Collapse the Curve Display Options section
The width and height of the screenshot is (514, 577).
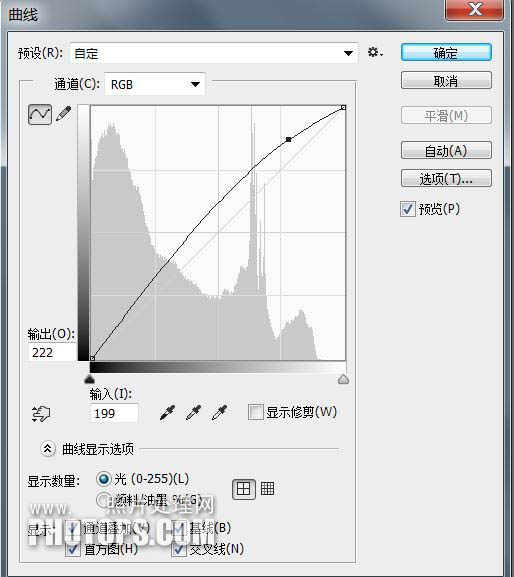[x=47, y=449]
